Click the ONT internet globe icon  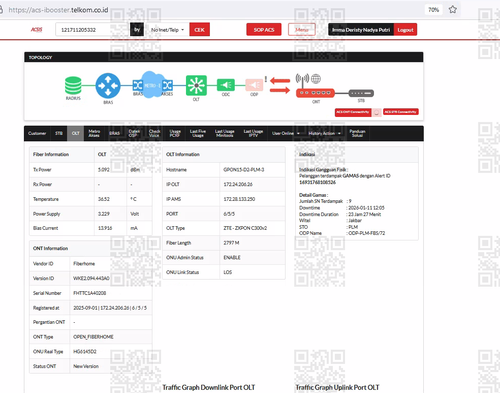pyautogui.click(x=316, y=79)
